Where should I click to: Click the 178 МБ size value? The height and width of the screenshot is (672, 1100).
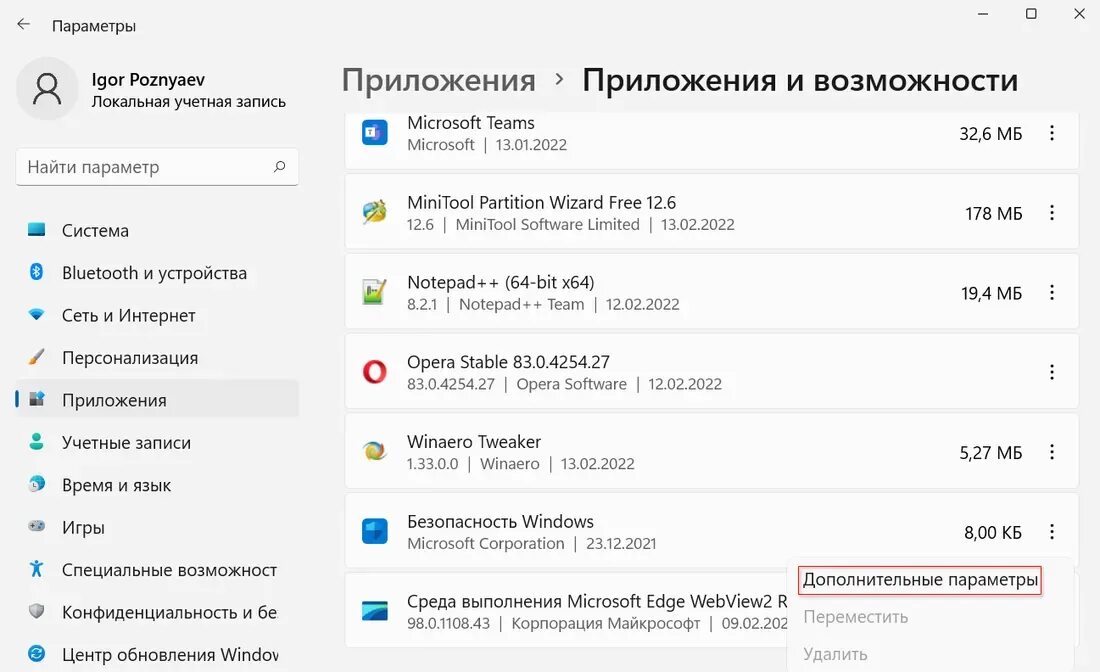click(x=993, y=213)
